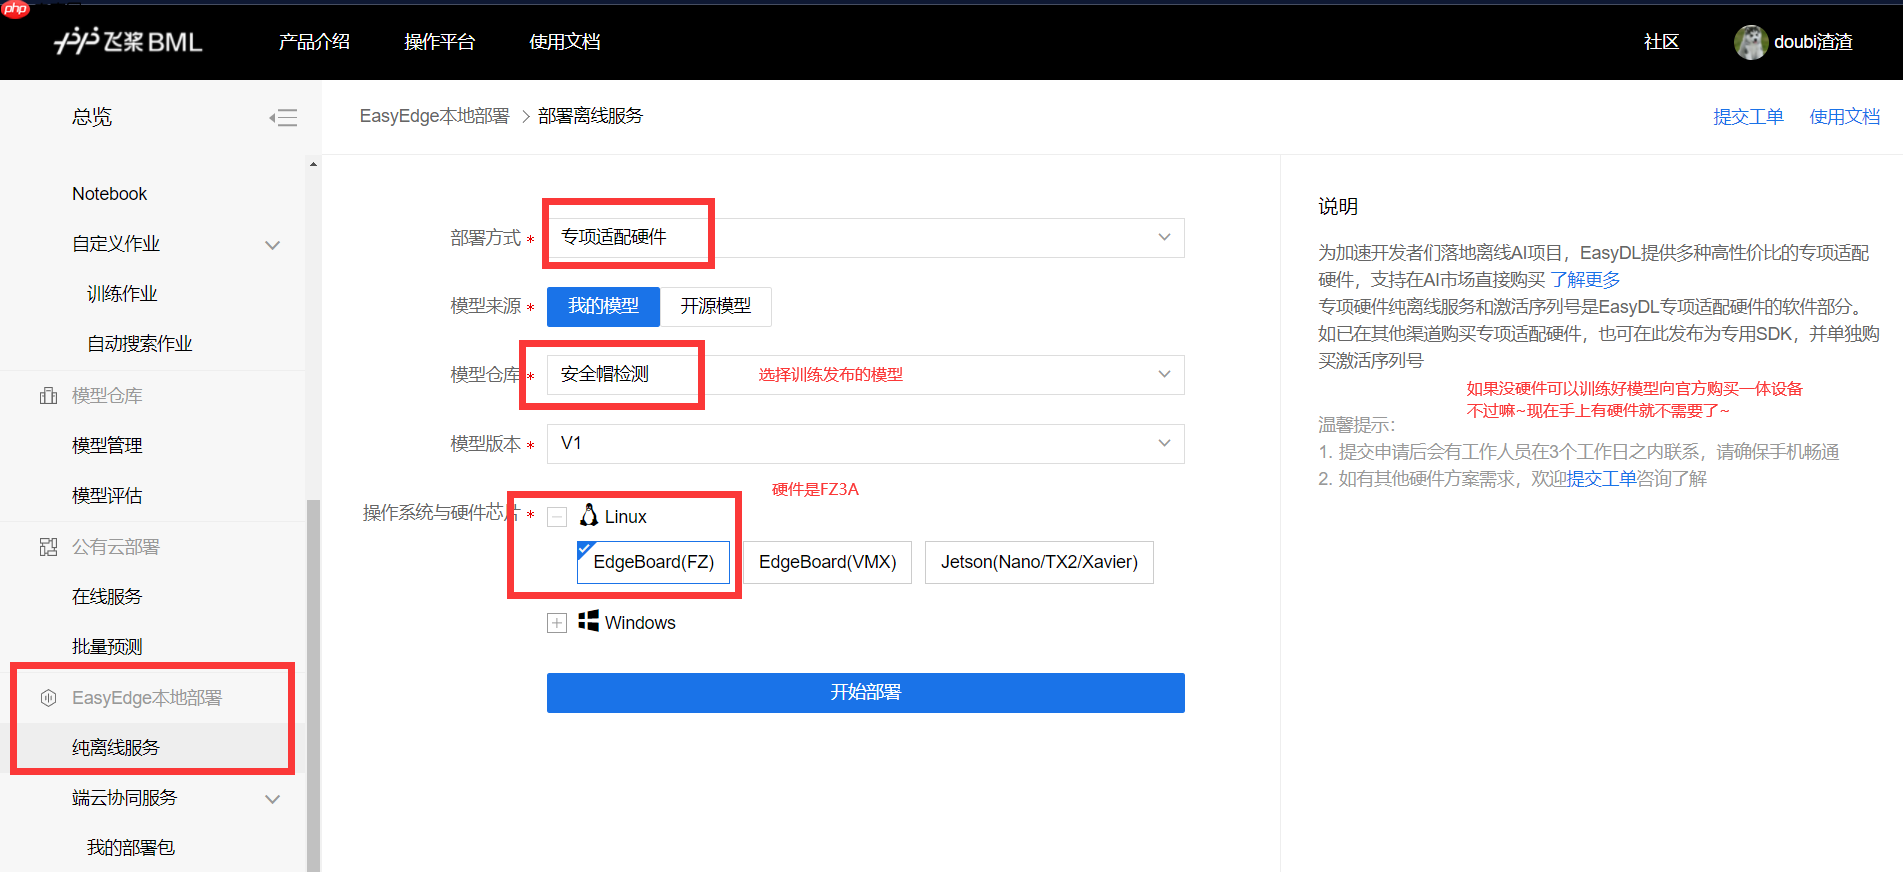Select the EdgeBoard(VMX) hardware option
The width and height of the screenshot is (1903, 872).
(x=827, y=562)
